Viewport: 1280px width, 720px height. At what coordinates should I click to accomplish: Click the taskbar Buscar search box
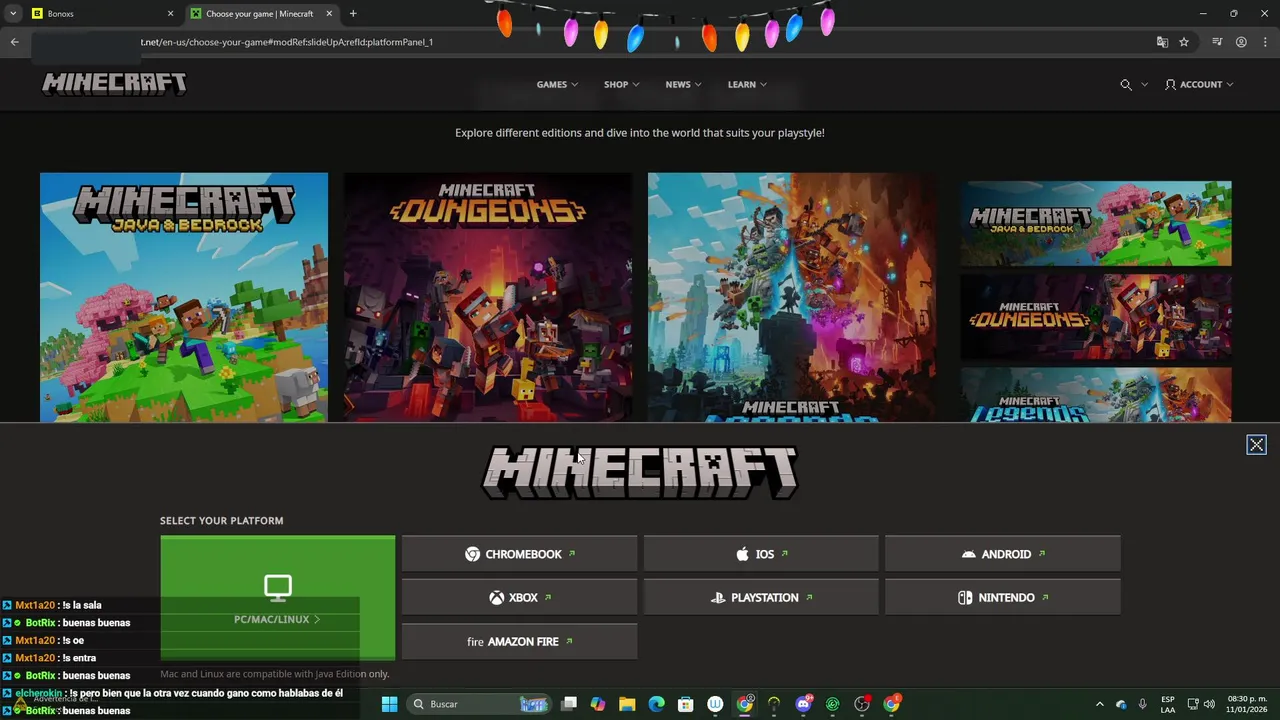[x=480, y=704]
